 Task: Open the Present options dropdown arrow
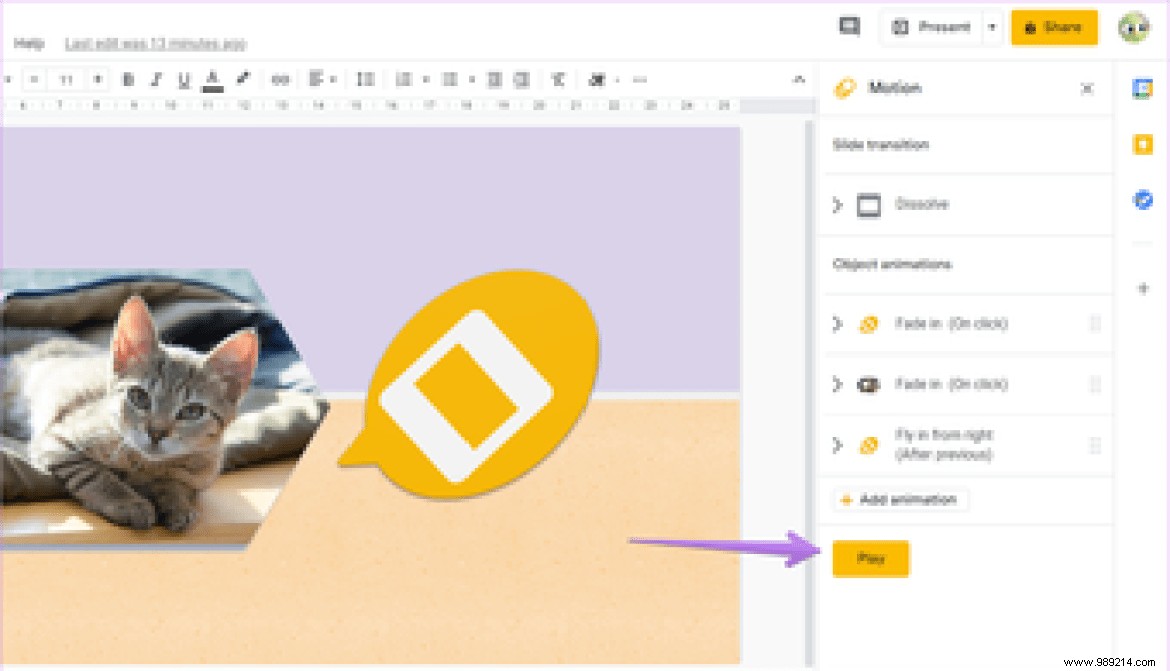[x=991, y=28]
